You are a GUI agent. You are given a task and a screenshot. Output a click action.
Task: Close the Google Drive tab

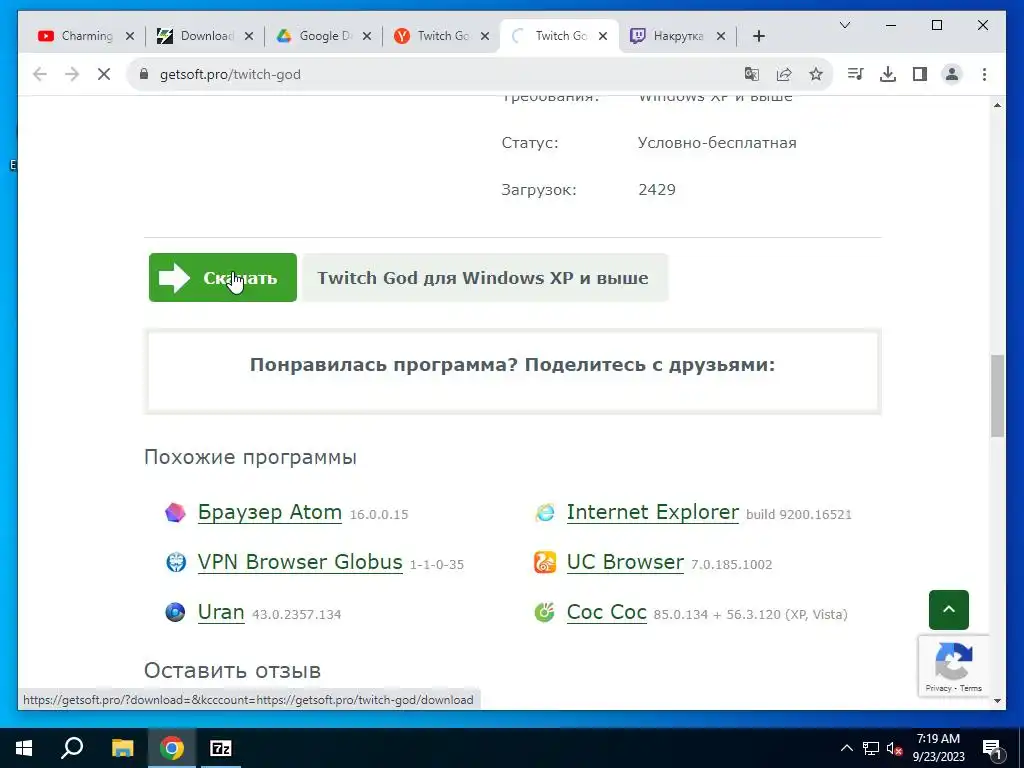click(x=367, y=36)
